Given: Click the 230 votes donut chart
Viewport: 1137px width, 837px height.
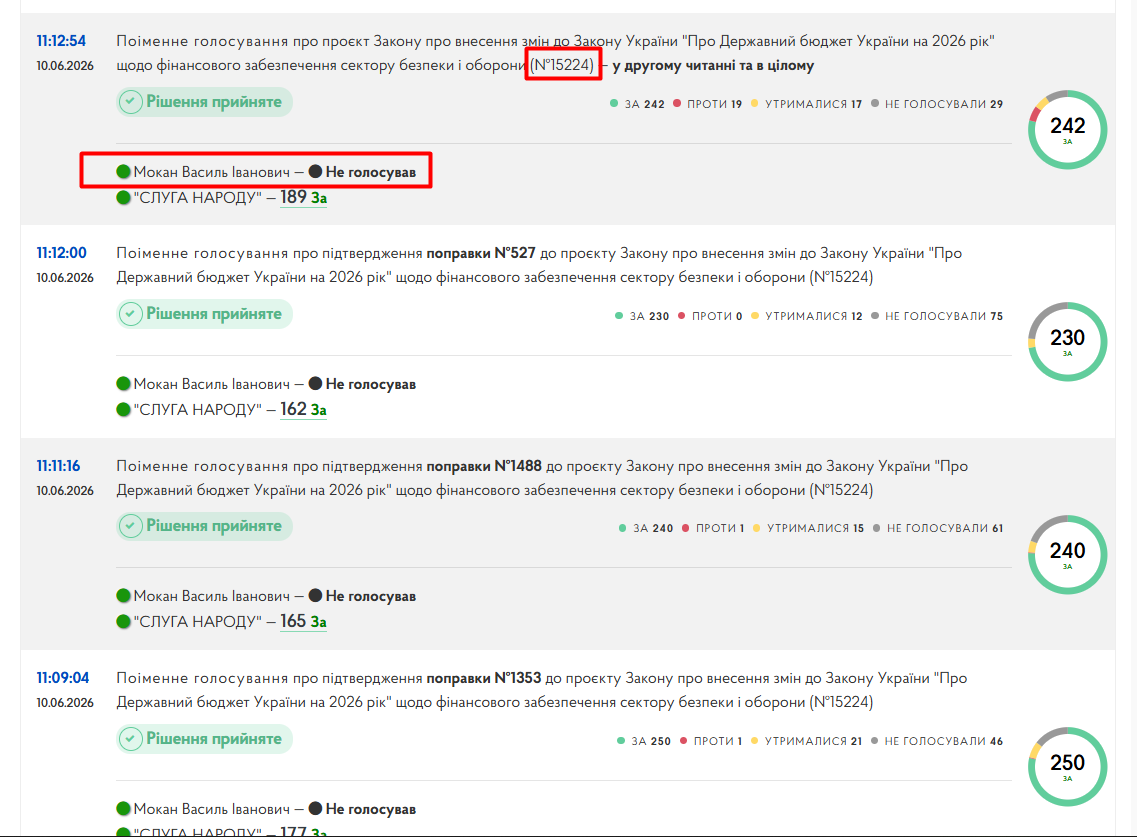Looking at the screenshot, I should pos(1067,342).
